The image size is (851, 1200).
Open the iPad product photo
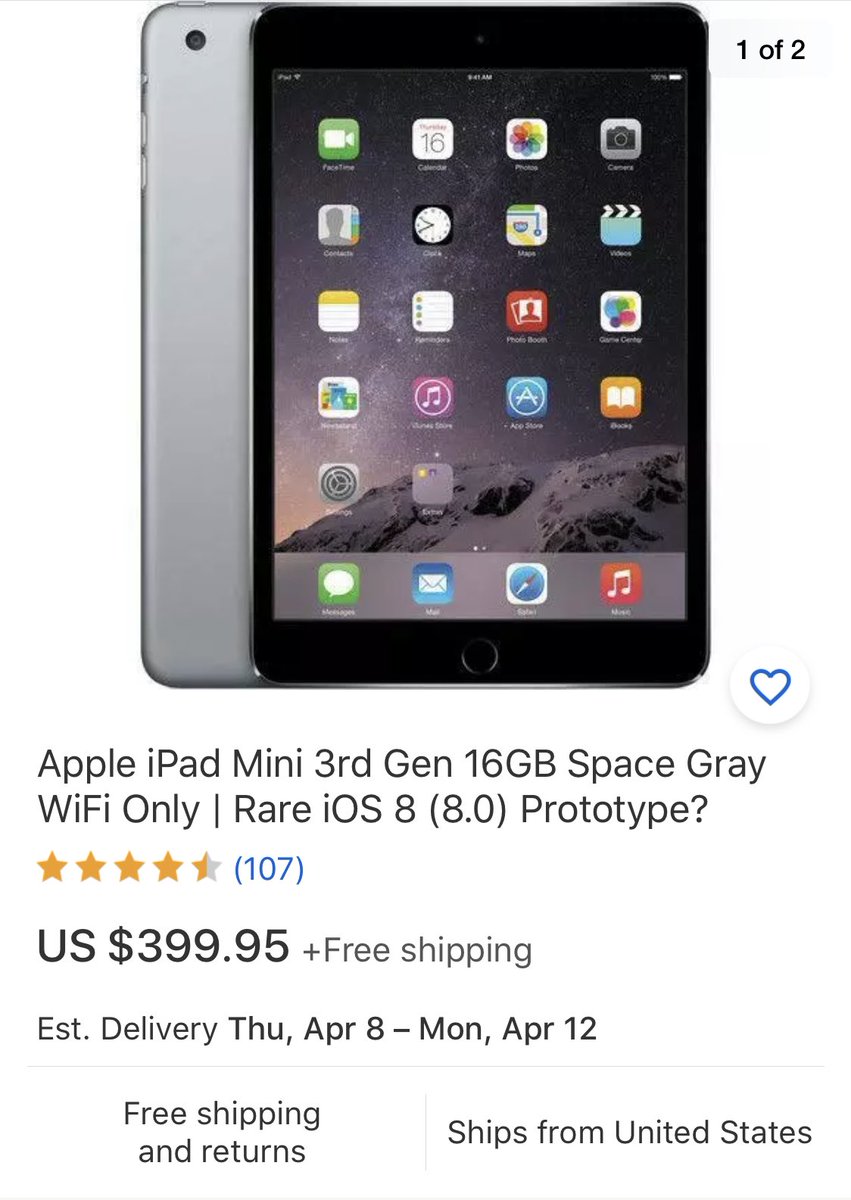tap(425, 345)
